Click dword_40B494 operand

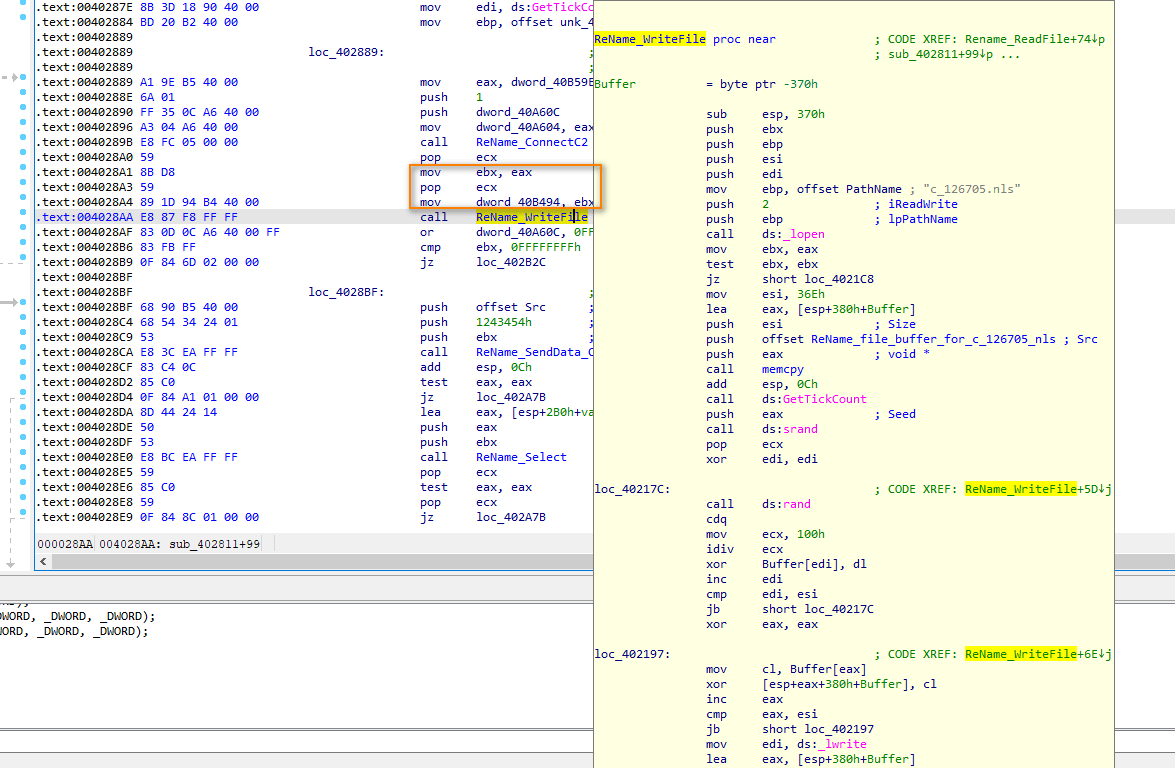pyautogui.click(x=522, y=202)
